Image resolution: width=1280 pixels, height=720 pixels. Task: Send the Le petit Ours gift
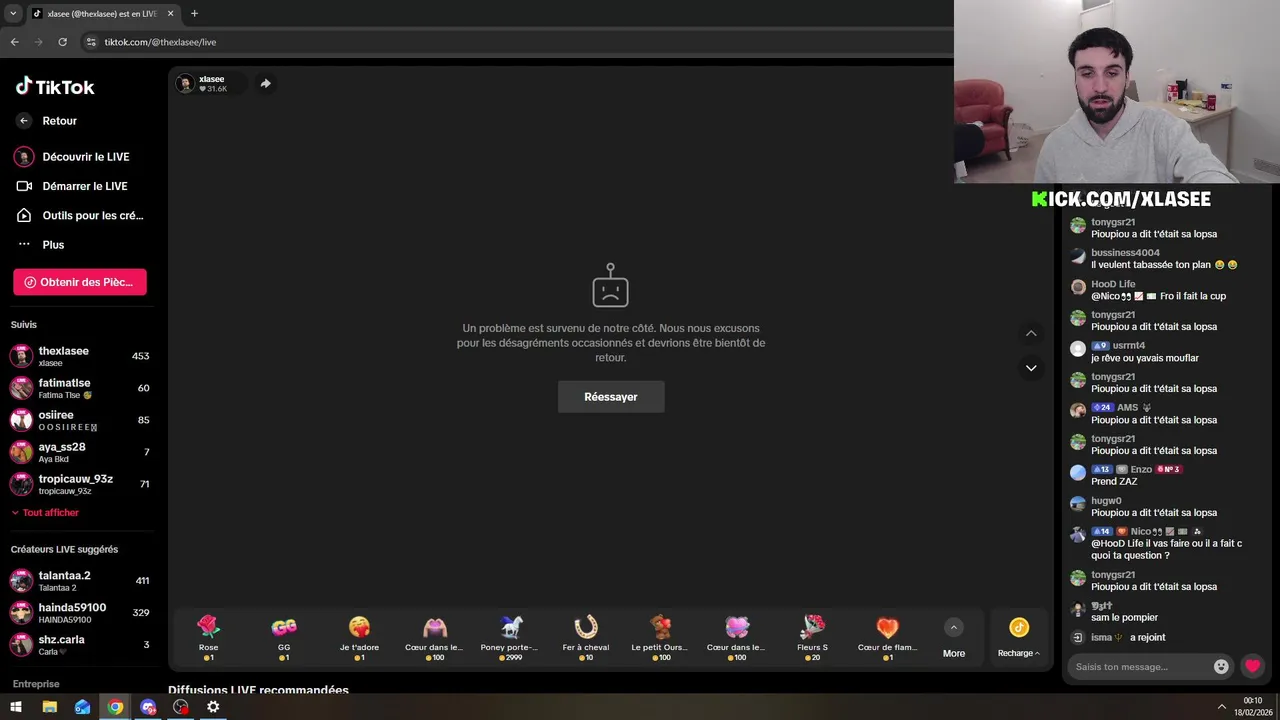pyautogui.click(x=660, y=637)
